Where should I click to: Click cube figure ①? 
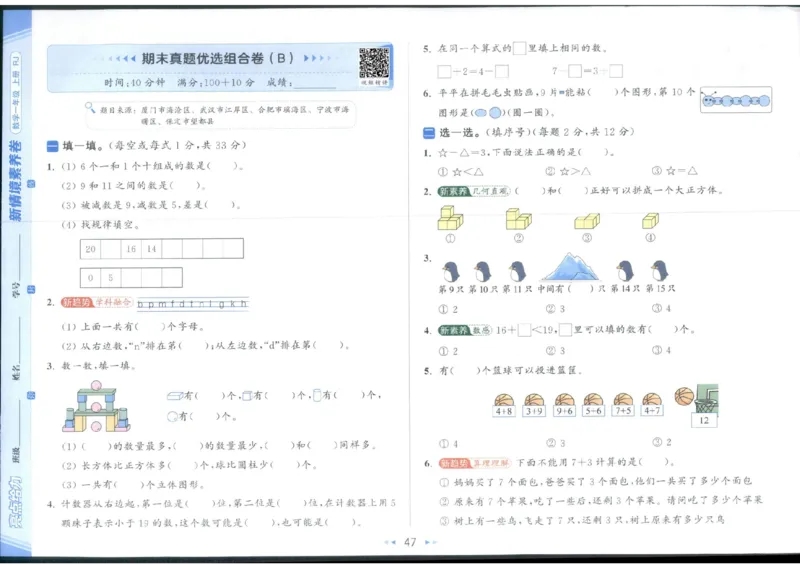[450, 218]
